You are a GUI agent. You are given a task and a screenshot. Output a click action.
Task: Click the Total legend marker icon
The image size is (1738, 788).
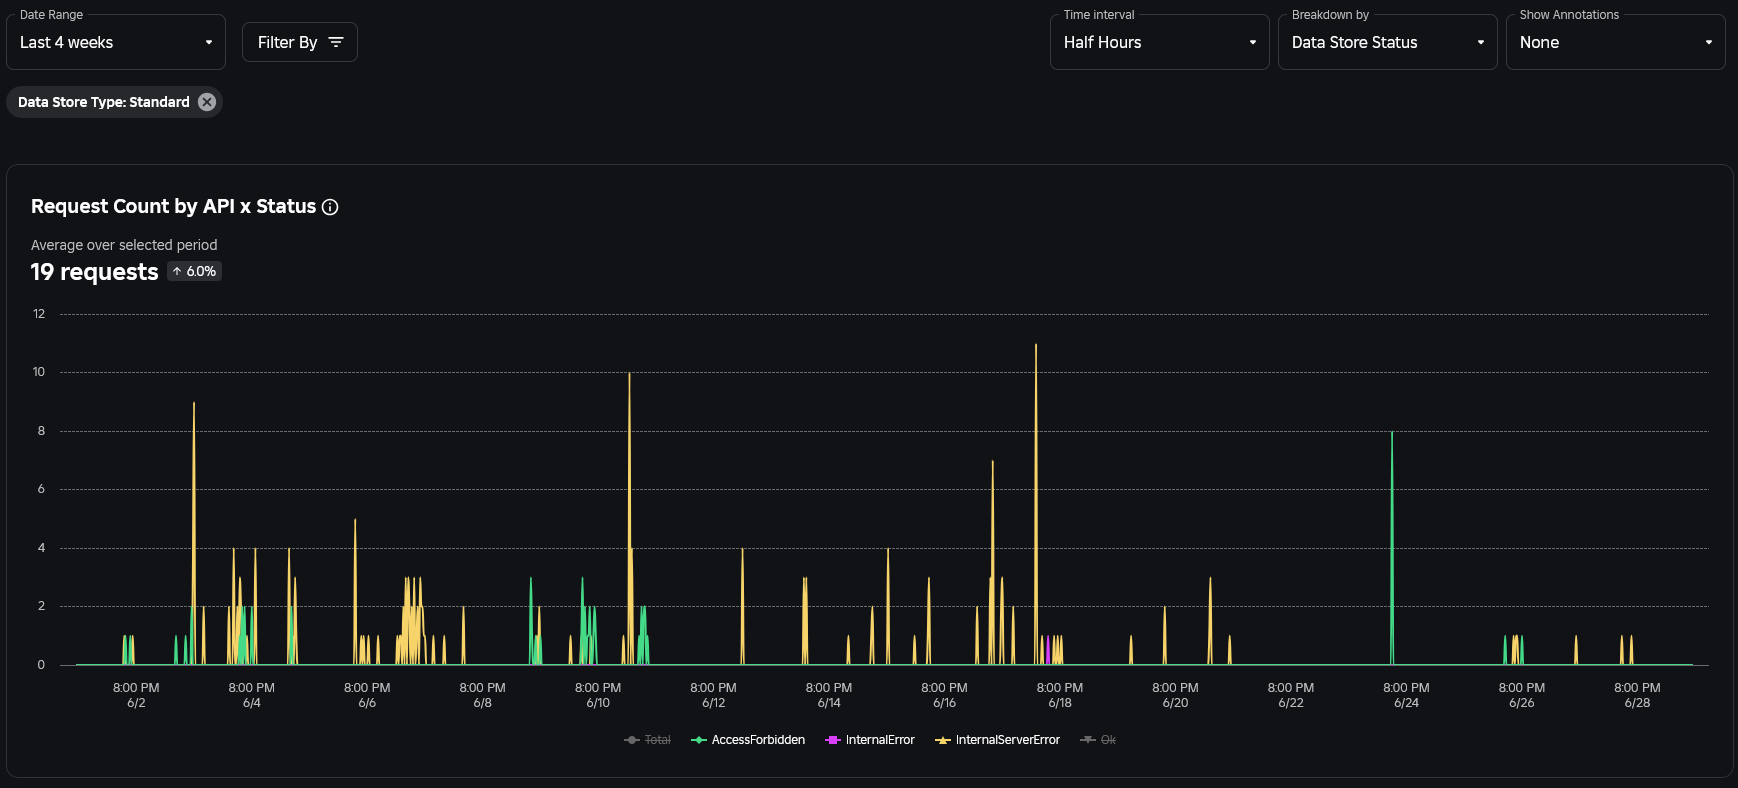point(631,740)
